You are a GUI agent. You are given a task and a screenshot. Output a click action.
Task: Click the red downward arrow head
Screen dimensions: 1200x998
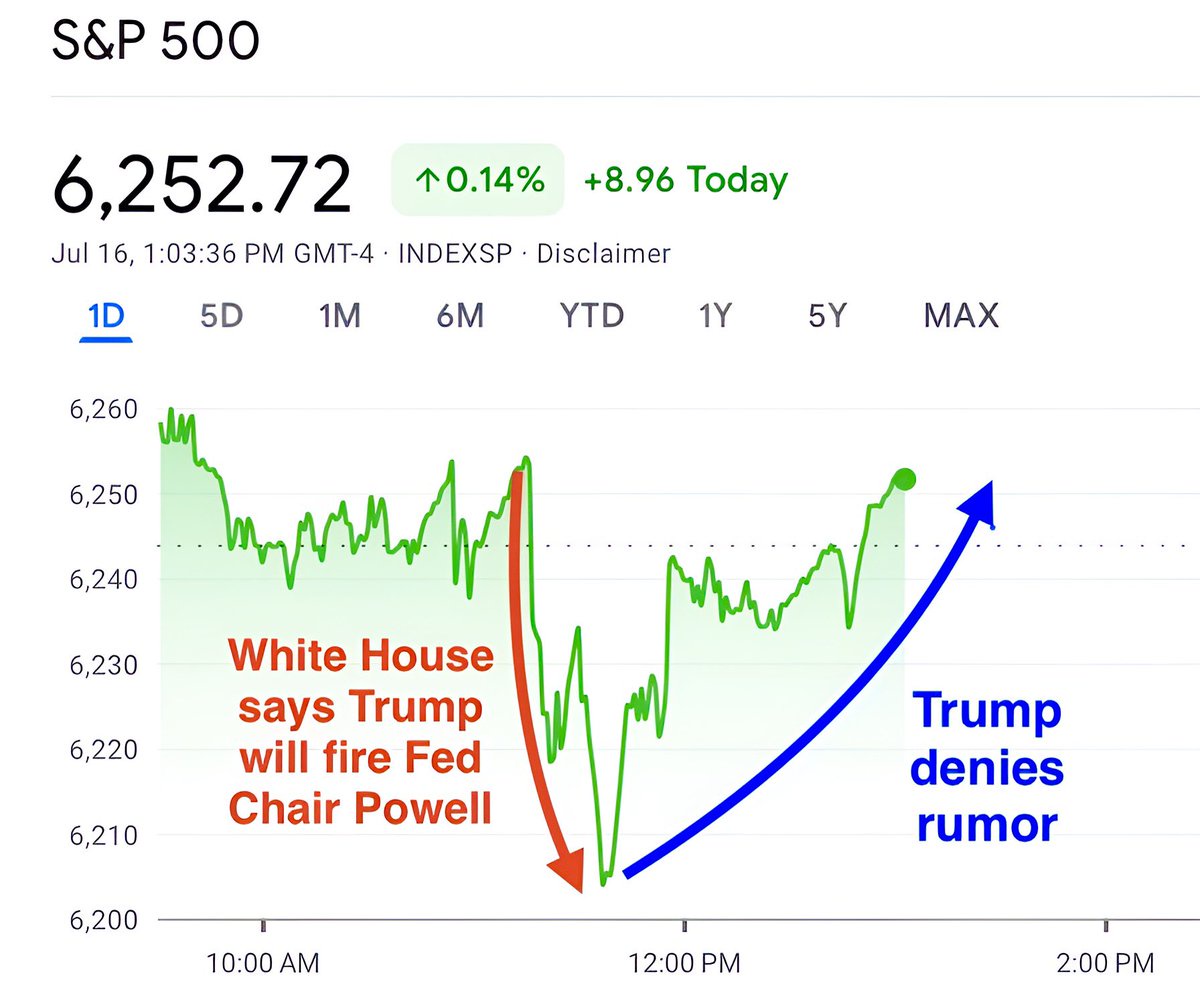point(568,866)
